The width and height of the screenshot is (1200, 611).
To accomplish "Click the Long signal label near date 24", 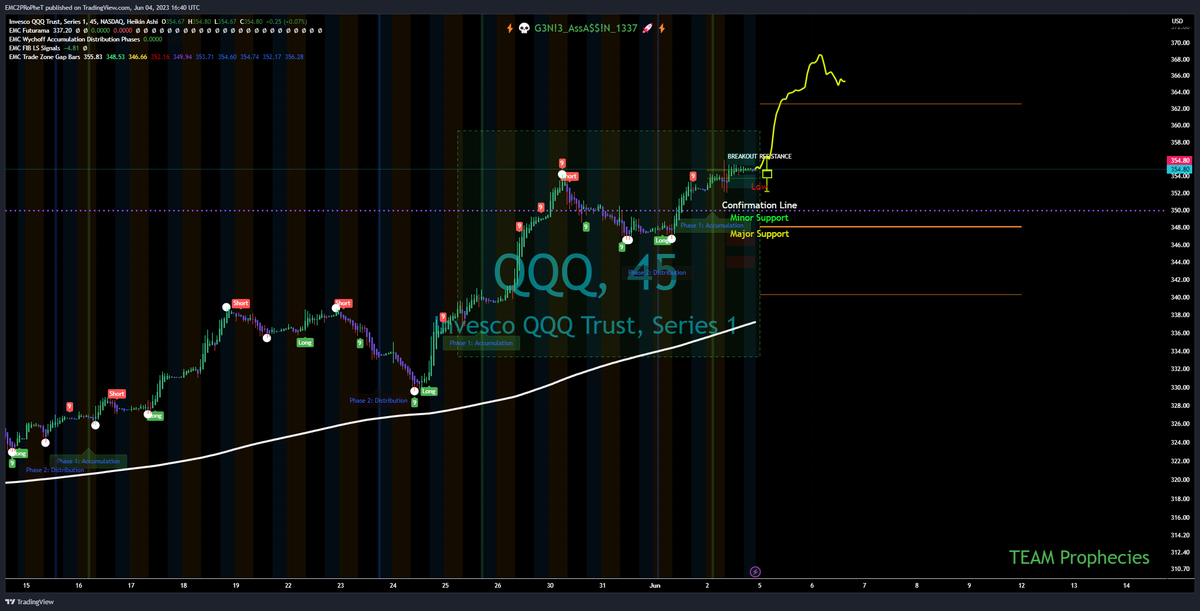I will pyautogui.click(x=428, y=391).
